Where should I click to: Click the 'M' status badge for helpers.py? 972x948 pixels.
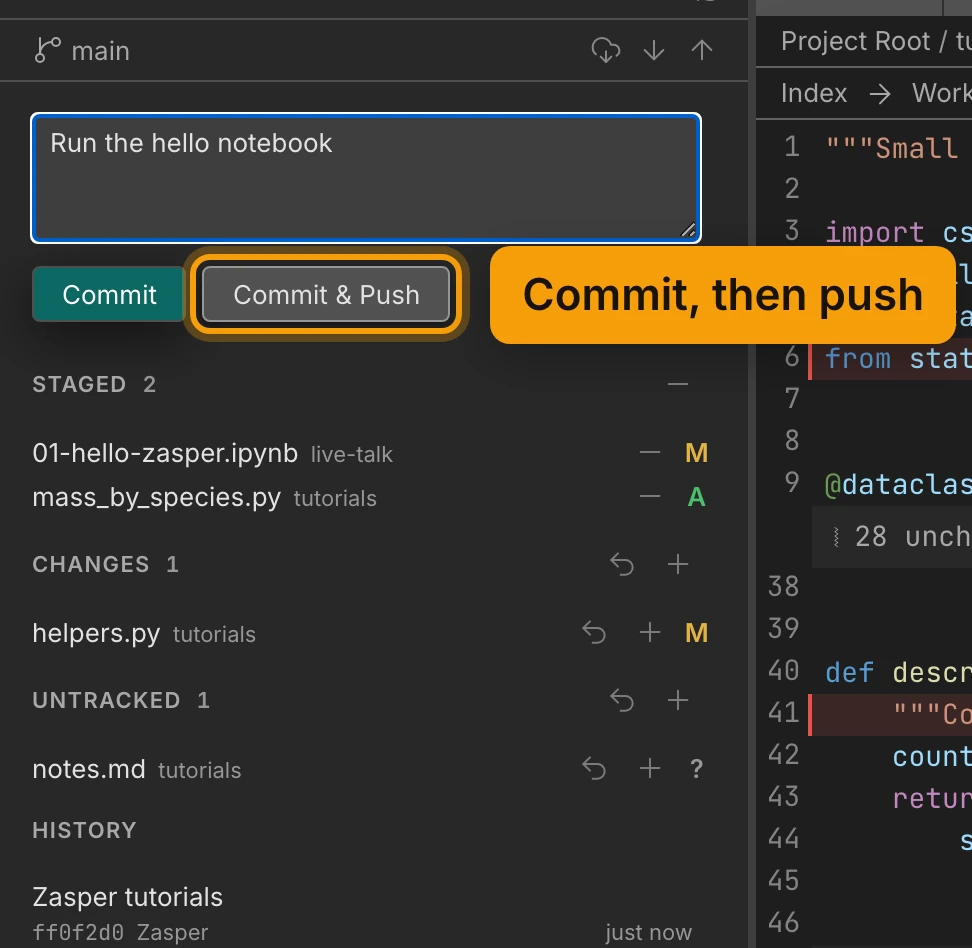pos(696,633)
